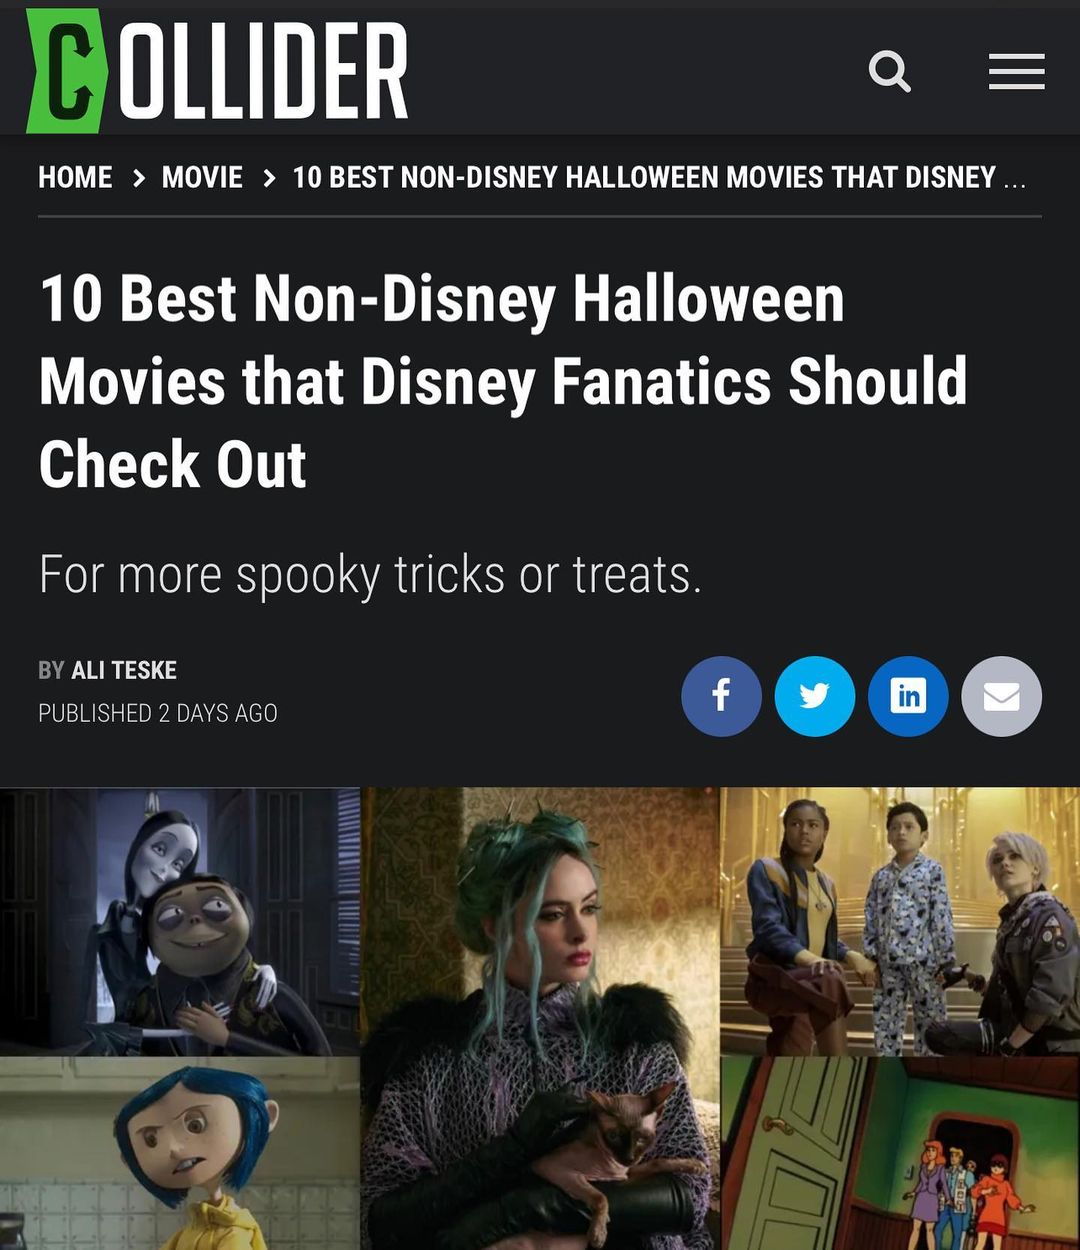This screenshot has height=1250, width=1080.
Task: Share article on Facebook
Action: tap(721, 696)
